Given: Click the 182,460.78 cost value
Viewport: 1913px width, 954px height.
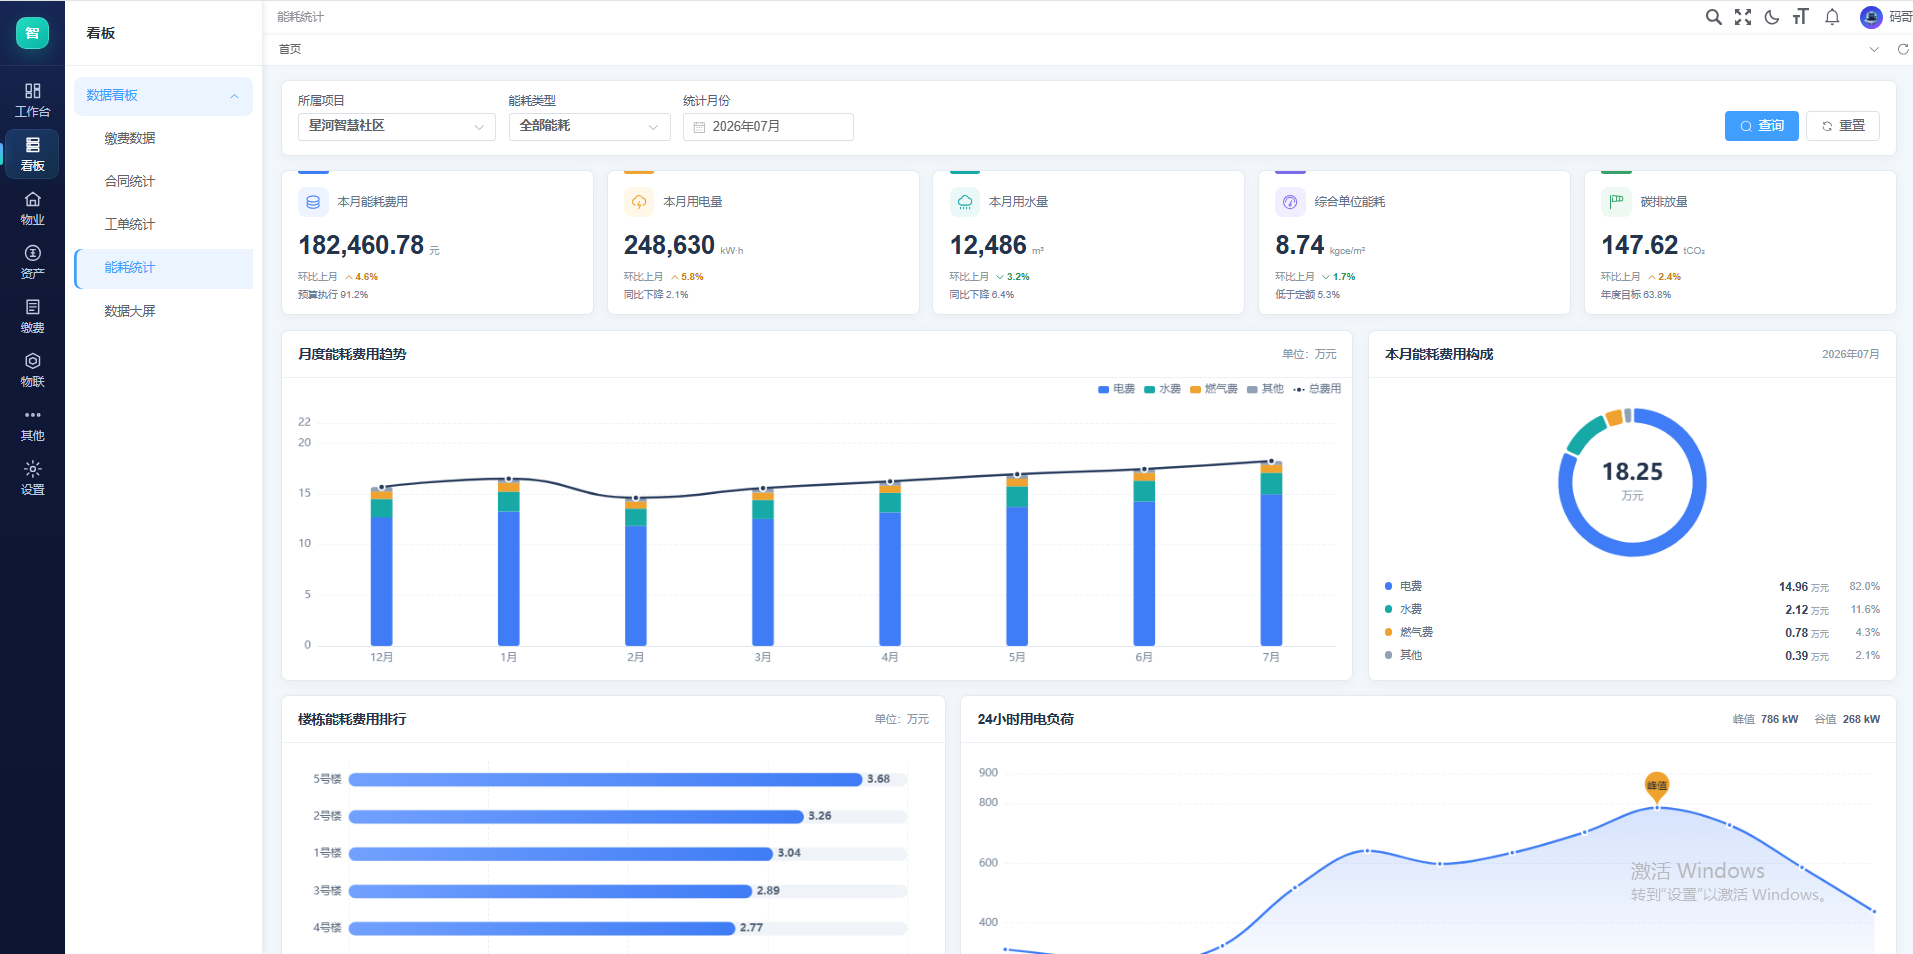Looking at the screenshot, I should 361,245.
